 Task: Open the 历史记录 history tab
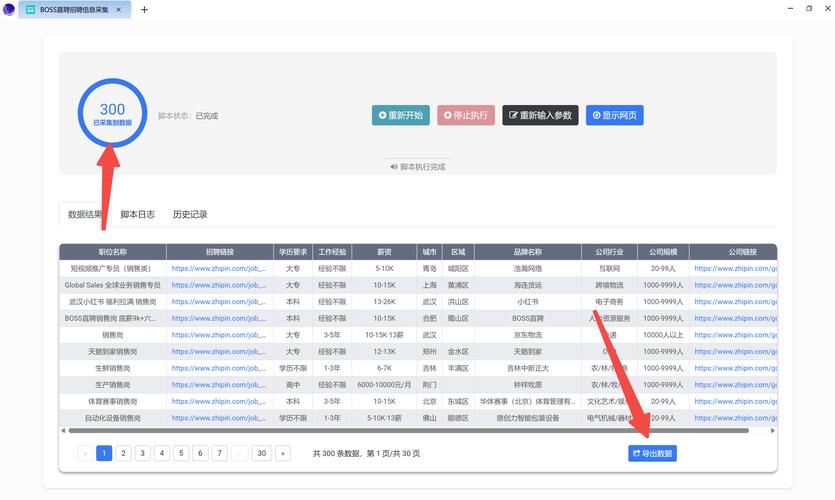coord(190,214)
